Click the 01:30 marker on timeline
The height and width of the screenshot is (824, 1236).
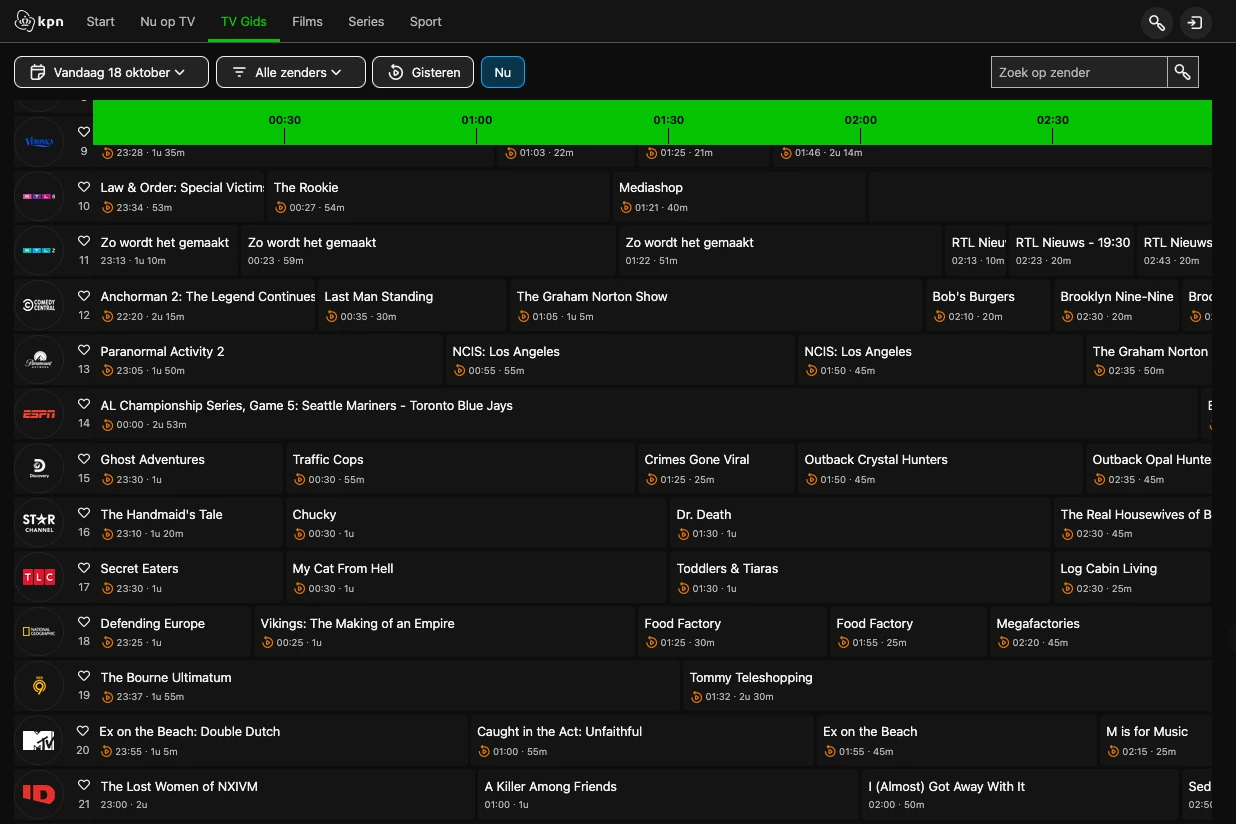click(x=668, y=121)
